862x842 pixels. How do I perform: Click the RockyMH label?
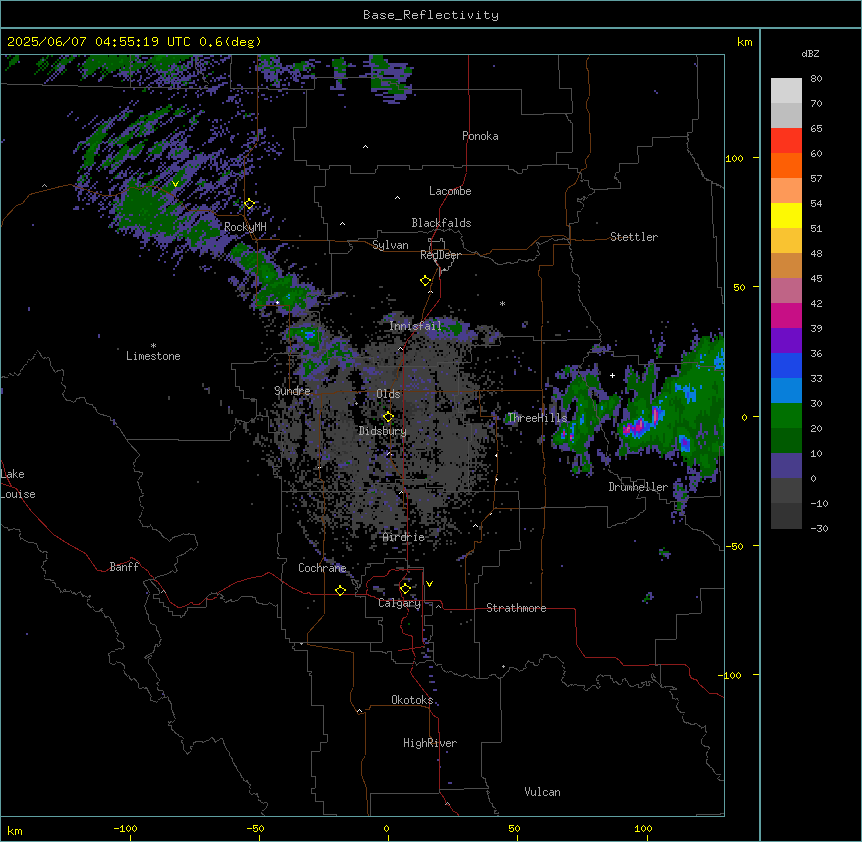(245, 227)
